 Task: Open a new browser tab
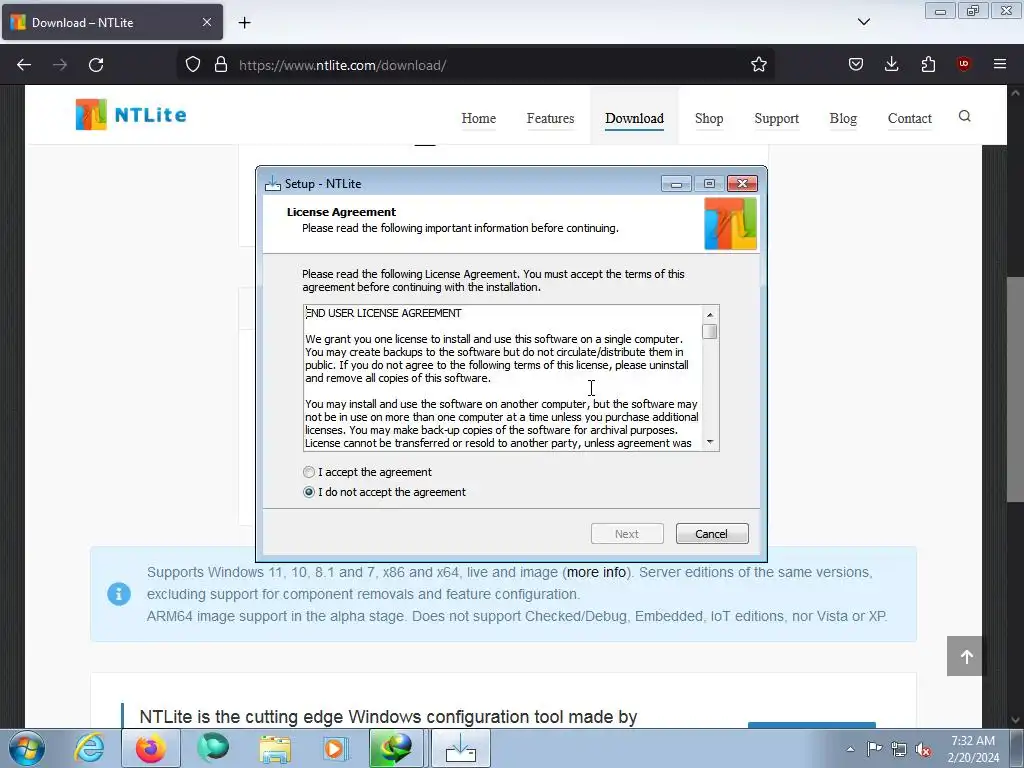244,23
